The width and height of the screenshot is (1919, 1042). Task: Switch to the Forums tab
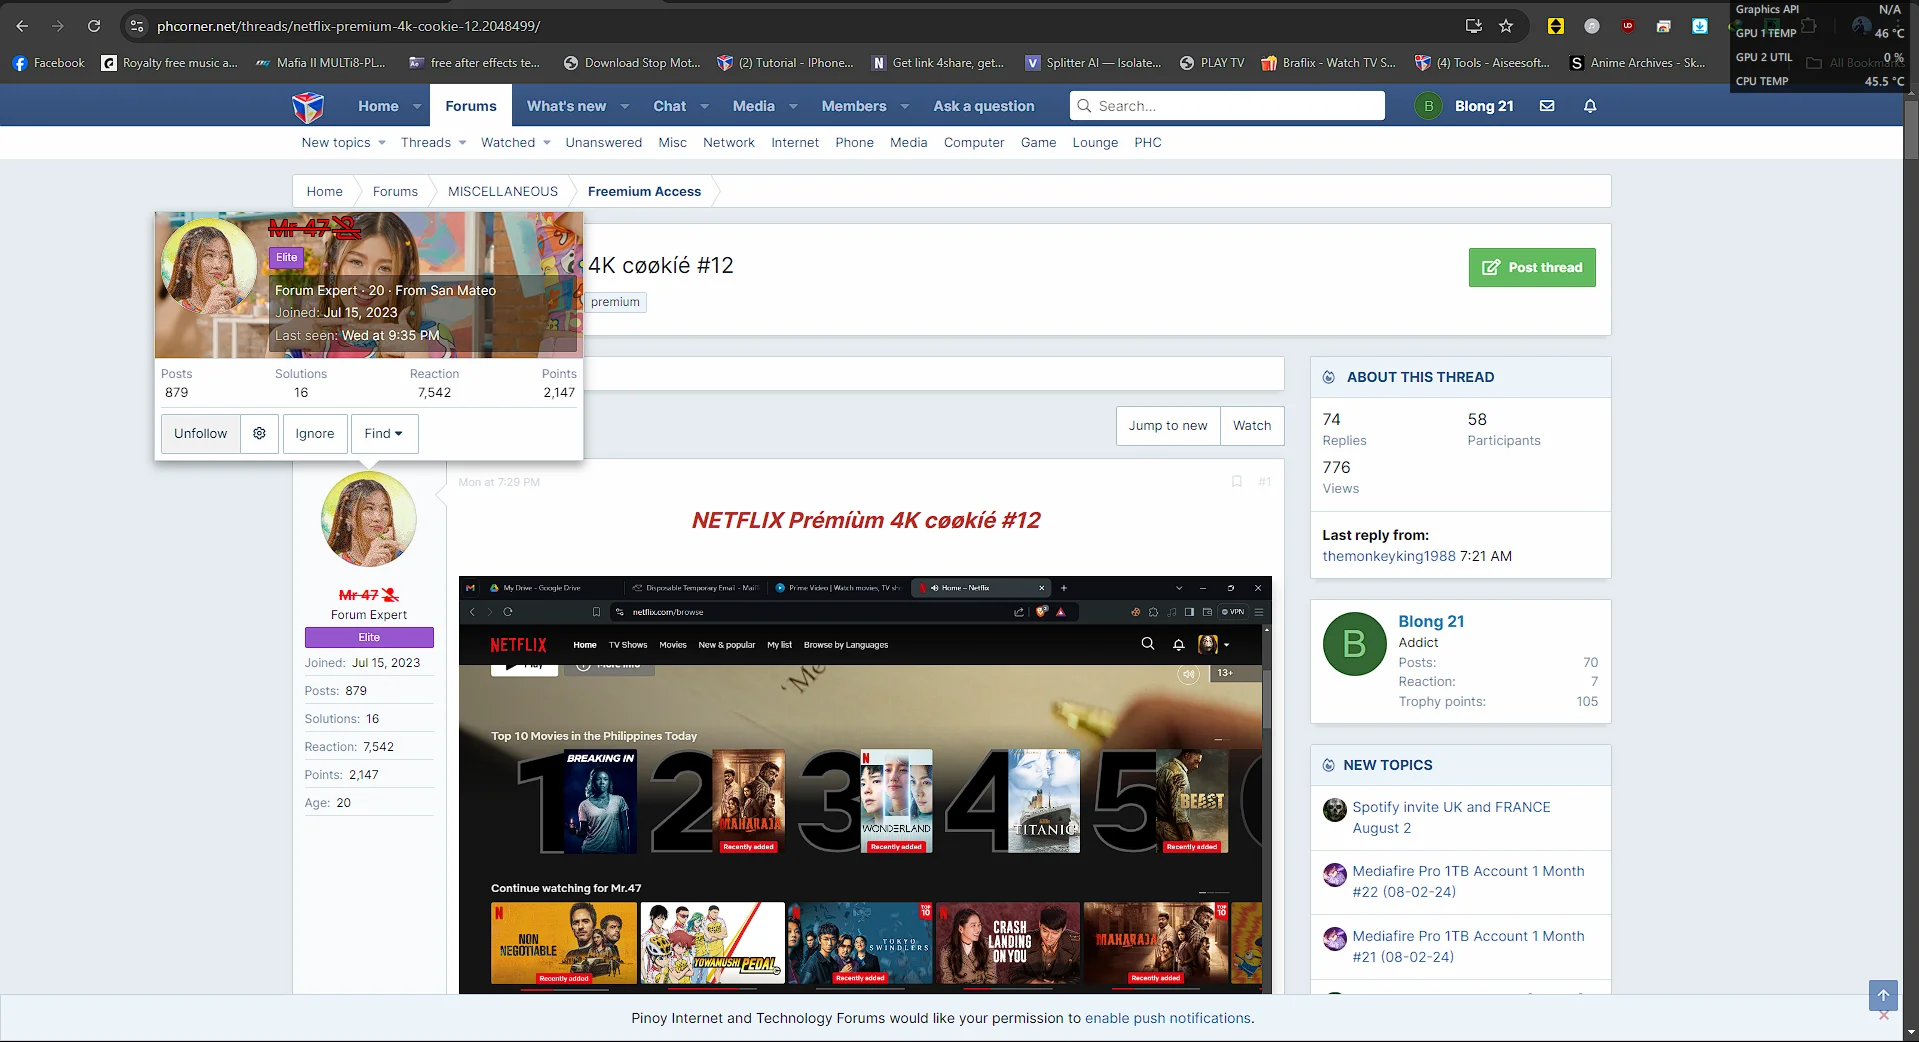pyautogui.click(x=471, y=106)
